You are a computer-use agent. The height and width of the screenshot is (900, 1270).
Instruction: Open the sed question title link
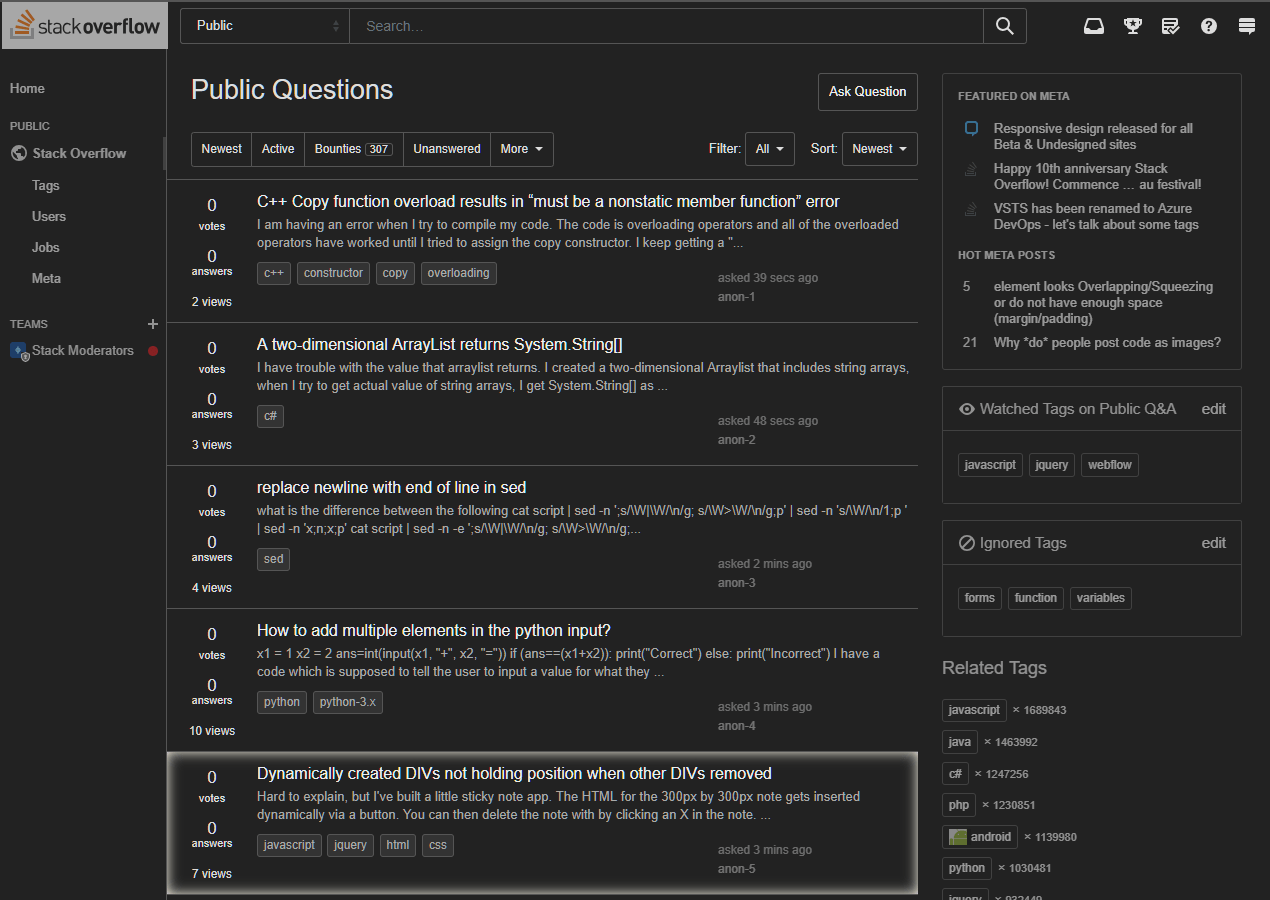[x=391, y=488]
